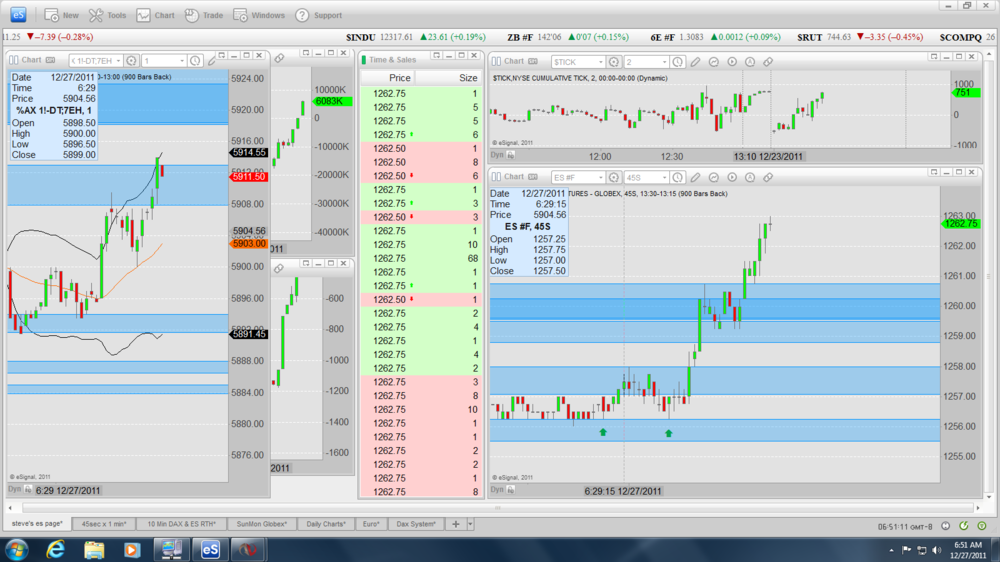The height and width of the screenshot is (562, 1000).
Task: Open the Chart menu in top bar
Action: coord(156,15)
